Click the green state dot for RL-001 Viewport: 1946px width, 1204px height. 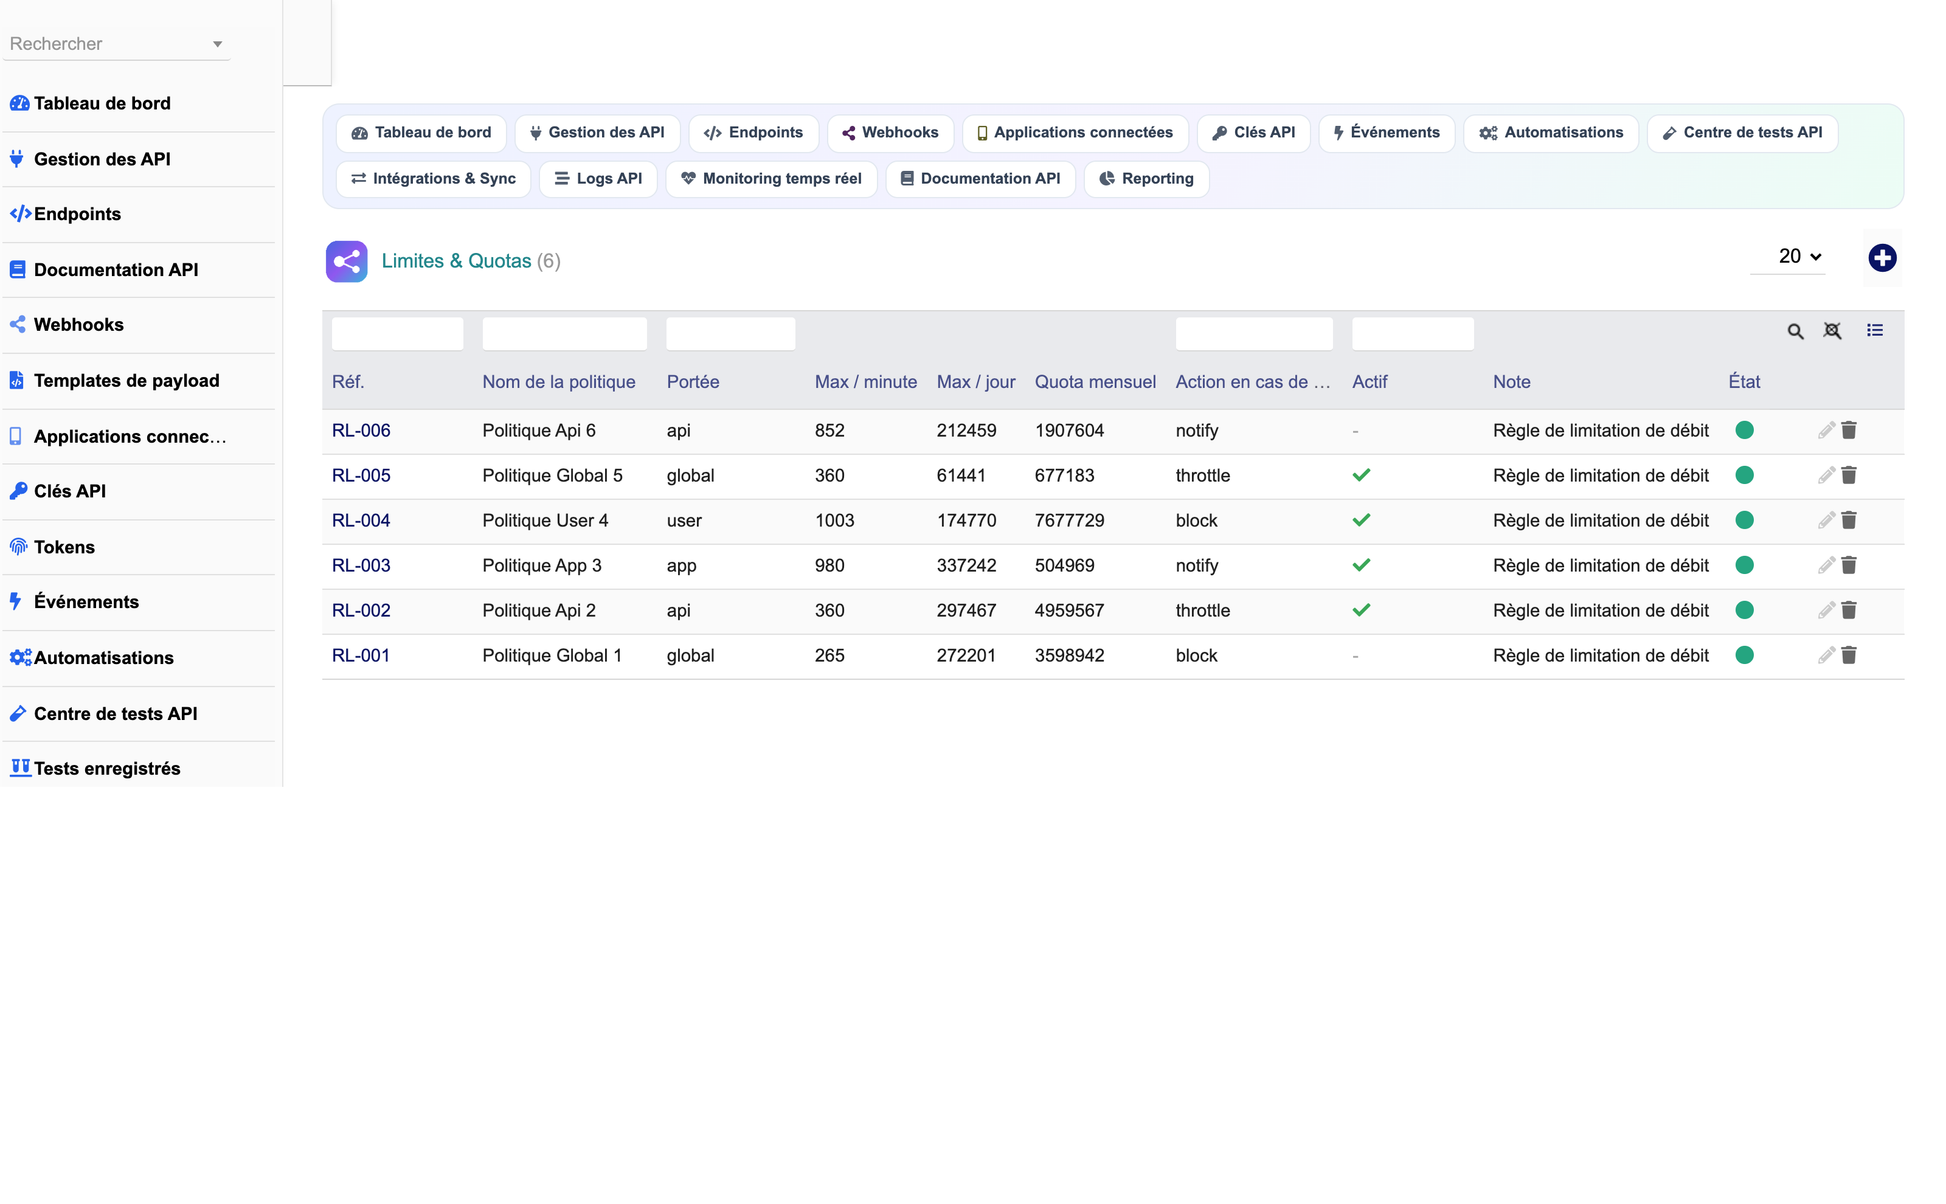[x=1744, y=655]
